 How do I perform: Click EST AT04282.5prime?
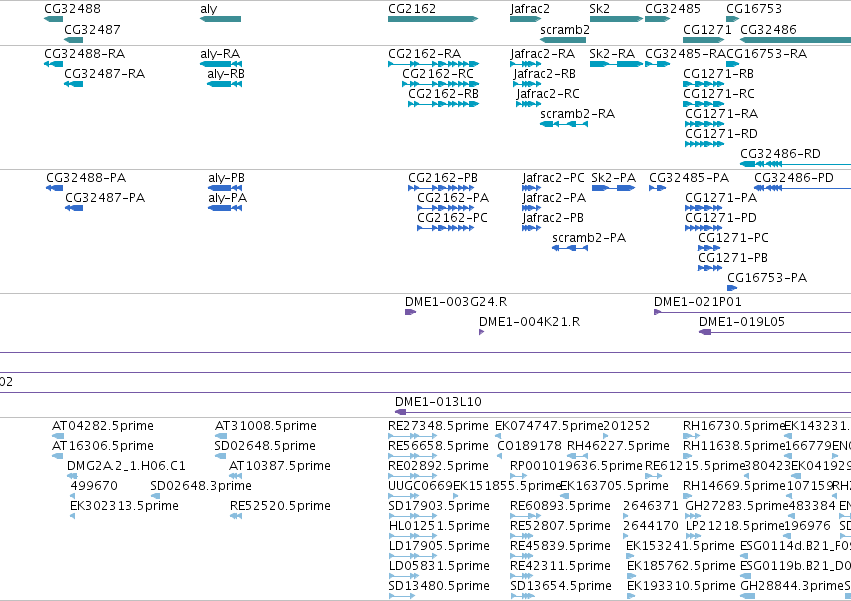58,436
